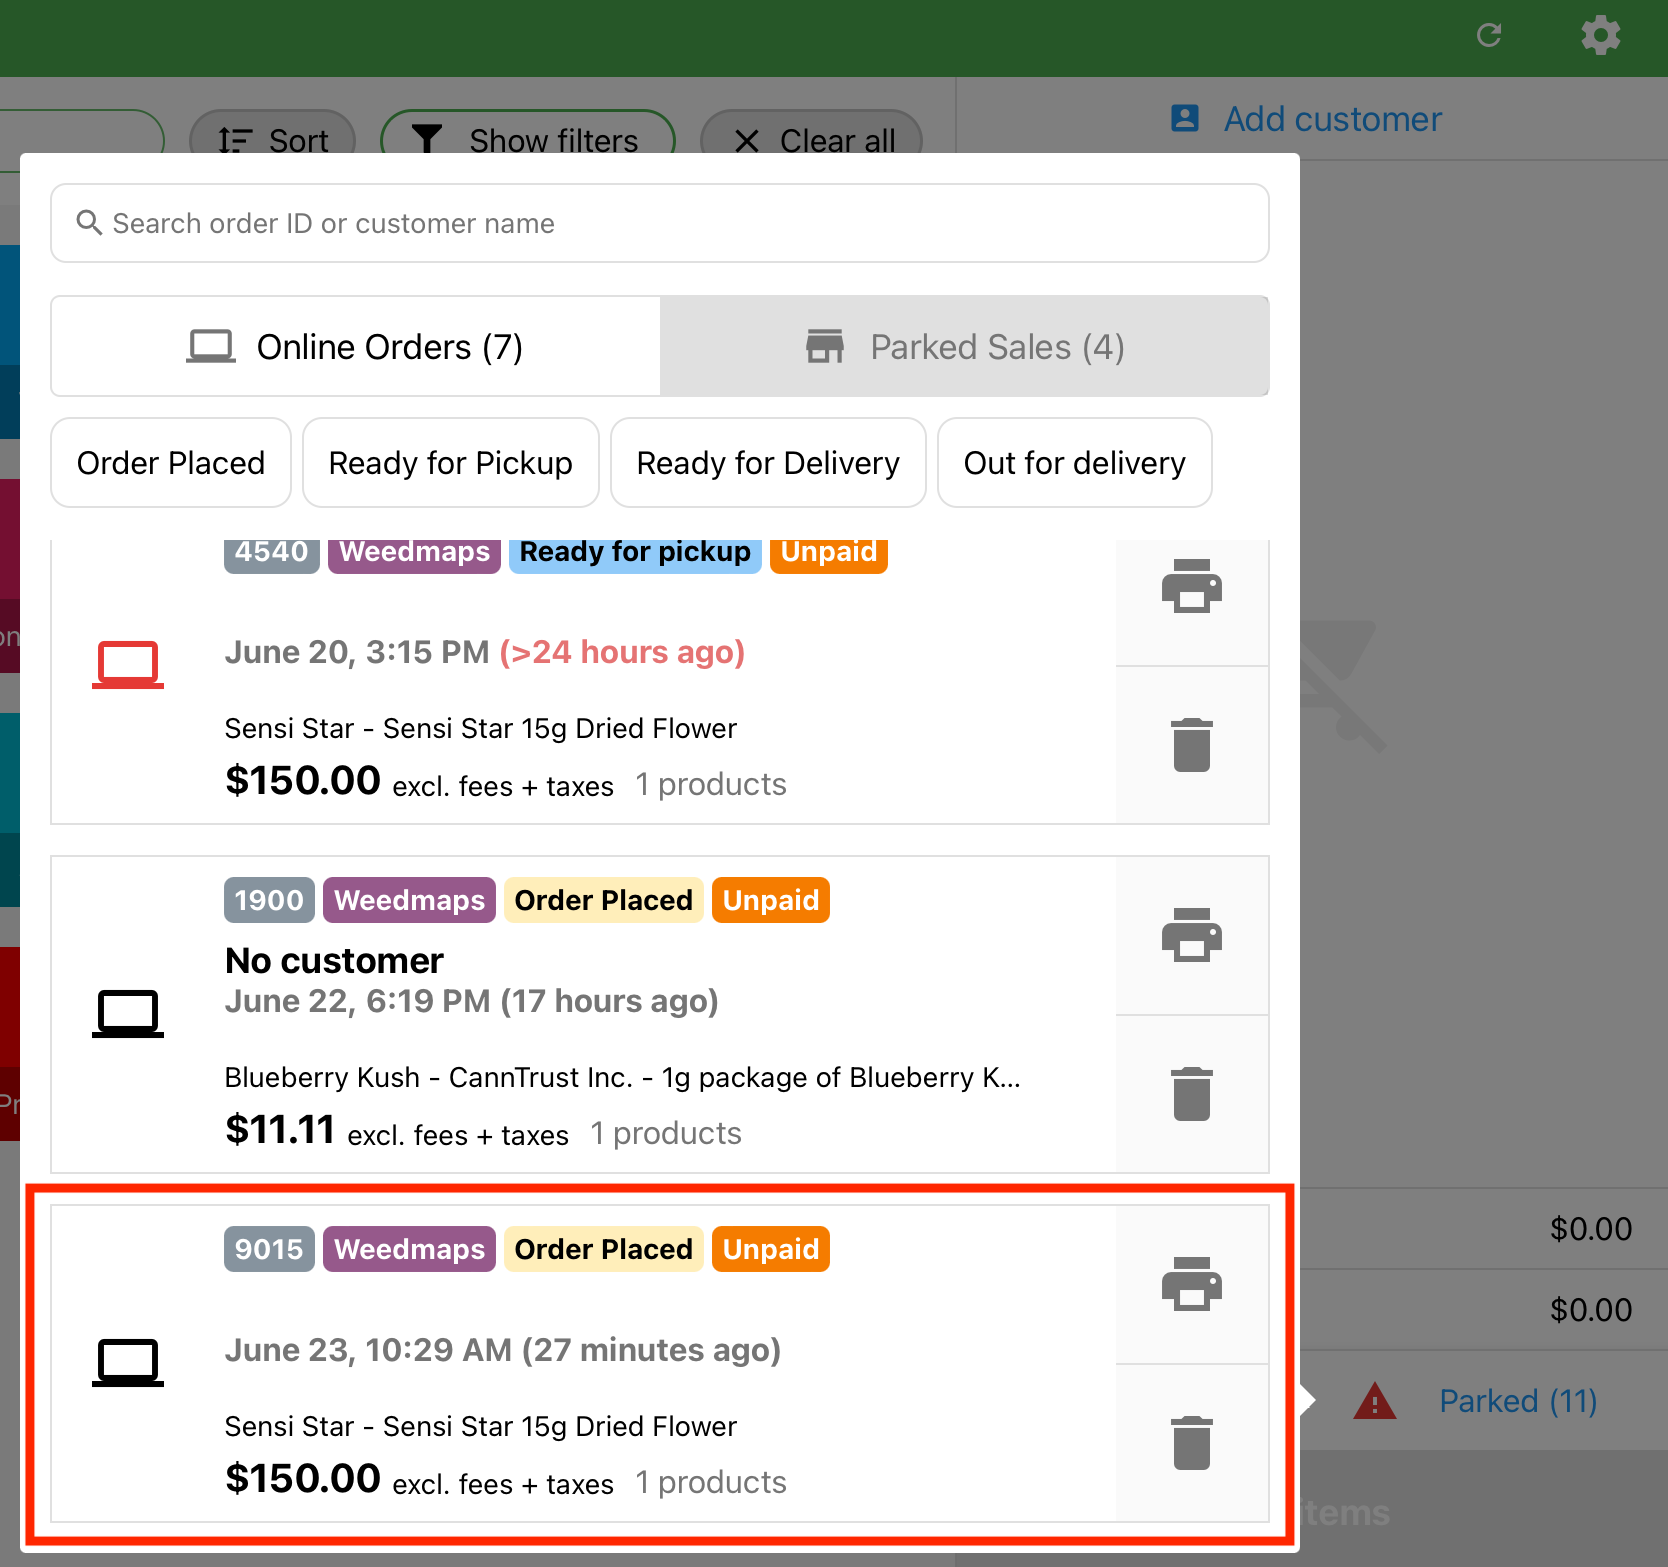Focus the order search field
This screenshot has width=1668, height=1567.
pyautogui.click(x=660, y=223)
